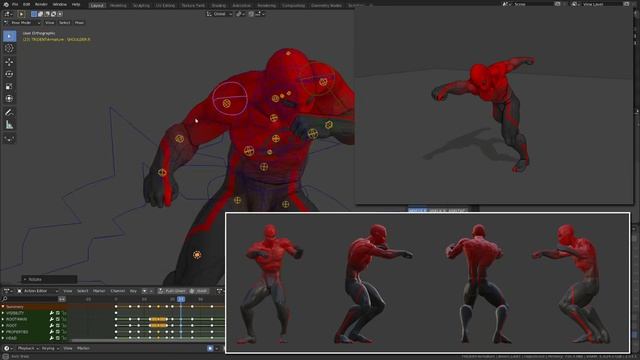640x360 pixels.
Task: Open snapping options dropdown
Action: [x=260, y=14]
